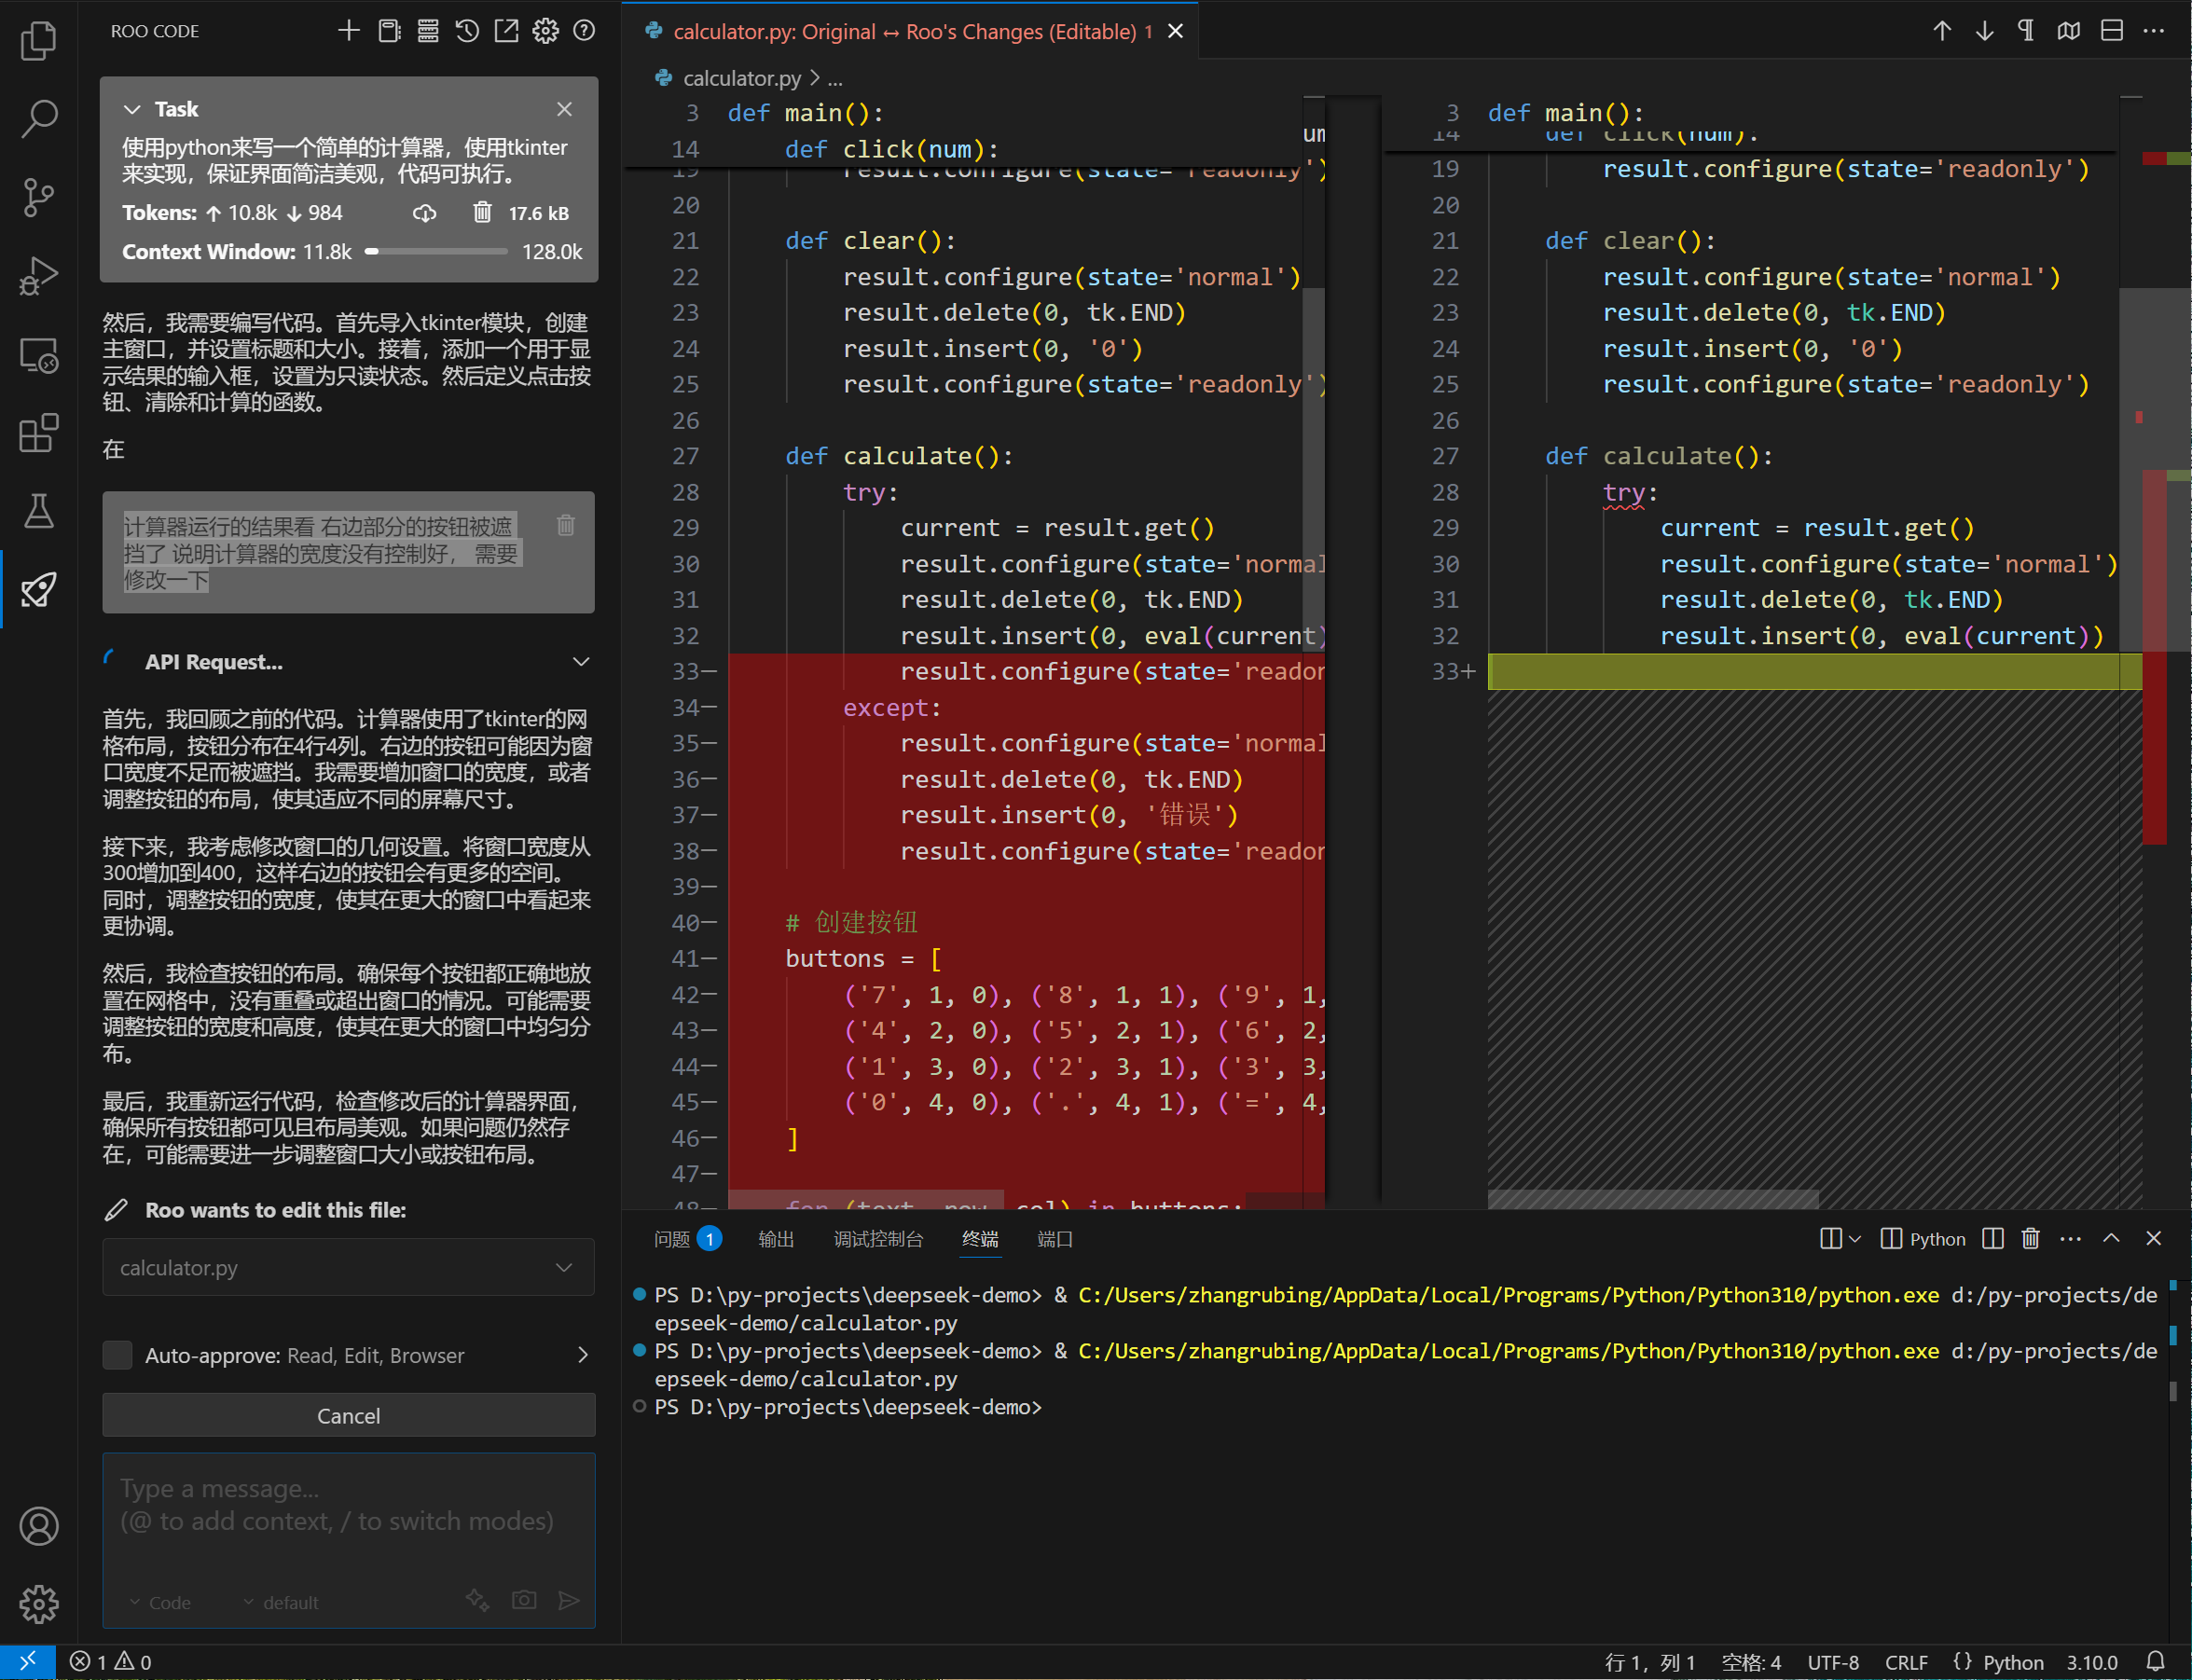This screenshot has height=1680, width=2192.
Task: Show errors and warnings in status bar
Action: coord(110,1661)
